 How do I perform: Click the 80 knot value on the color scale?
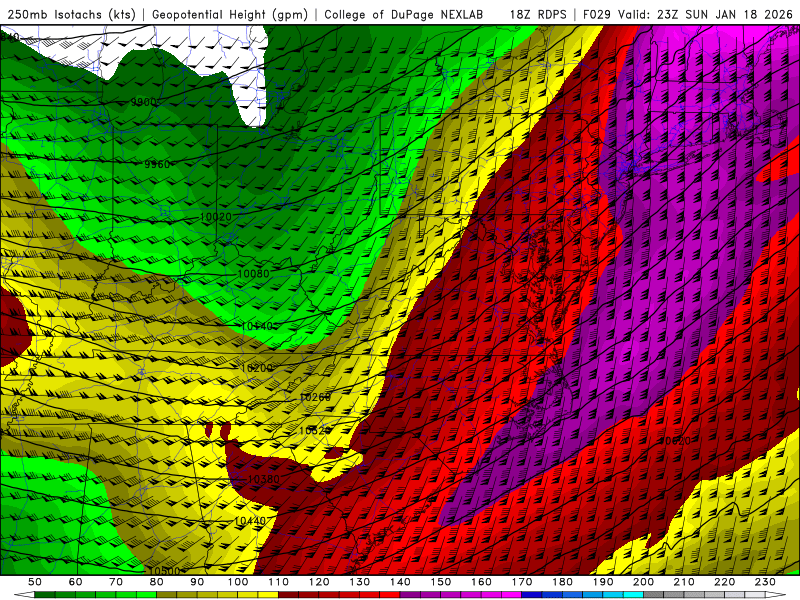[x=157, y=582]
